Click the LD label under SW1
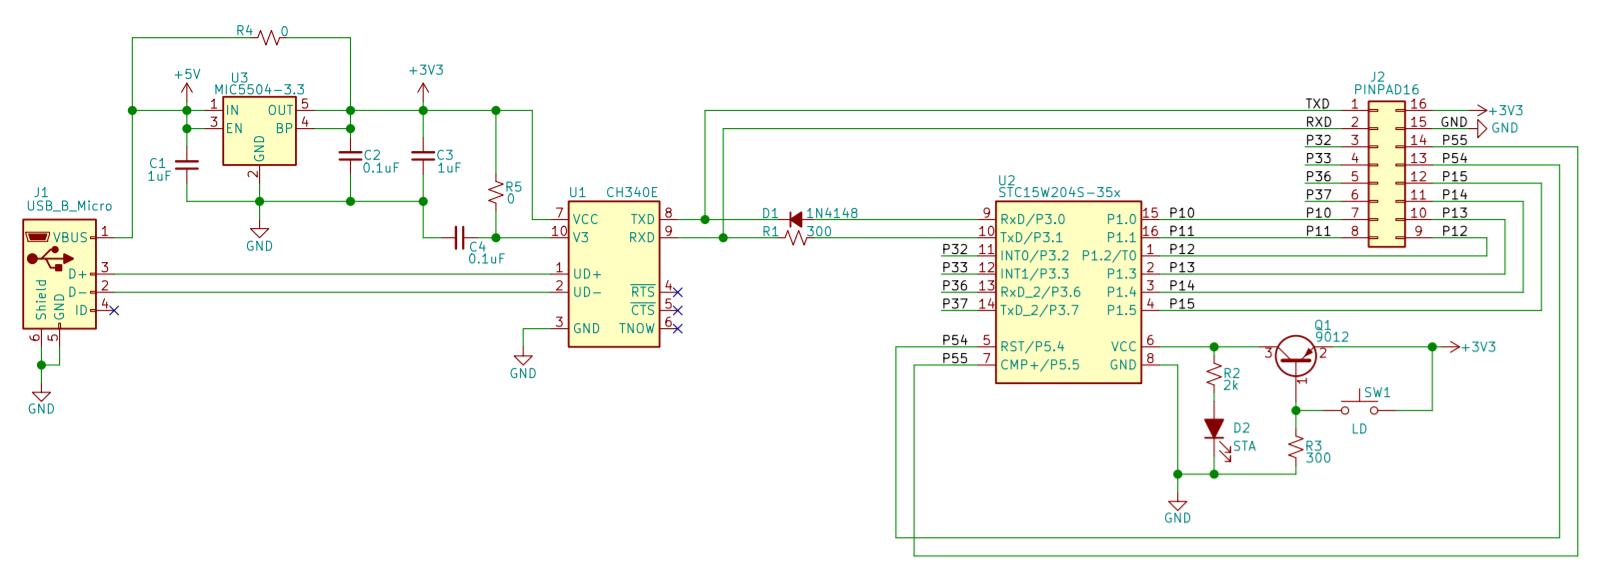 pyautogui.click(x=1359, y=429)
